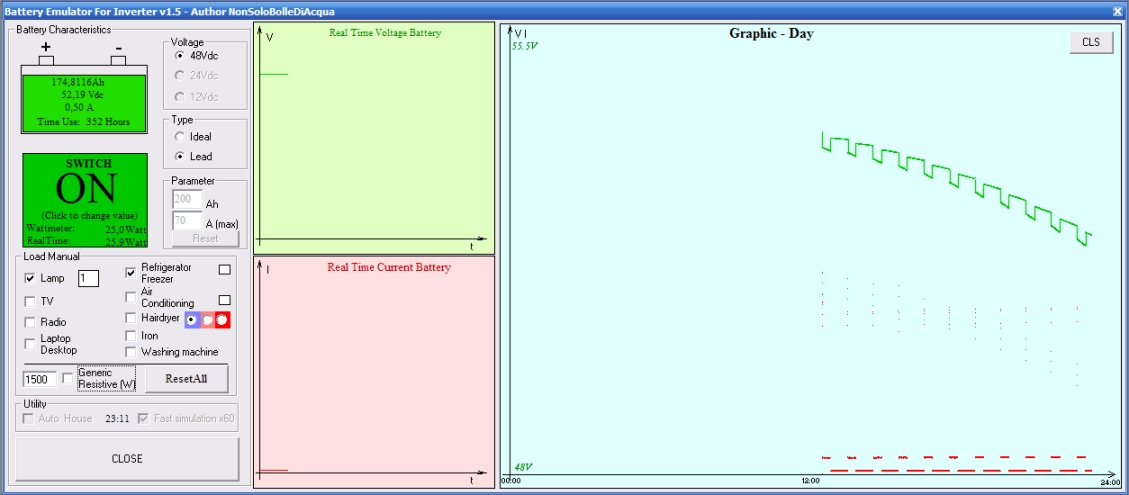Check the Laptop Desktop load
Viewport: 1129px width, 495px height.
coord(30,343)
